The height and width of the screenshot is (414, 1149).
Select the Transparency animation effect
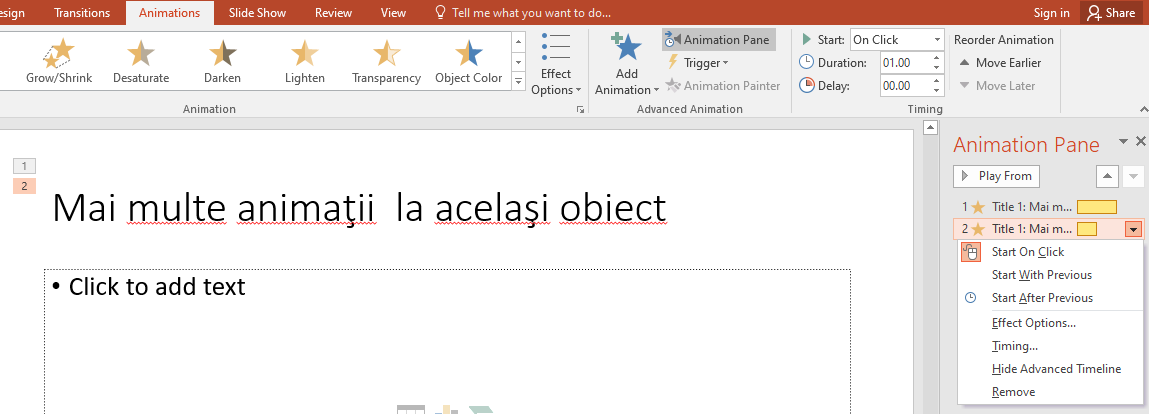pos(386,60)
